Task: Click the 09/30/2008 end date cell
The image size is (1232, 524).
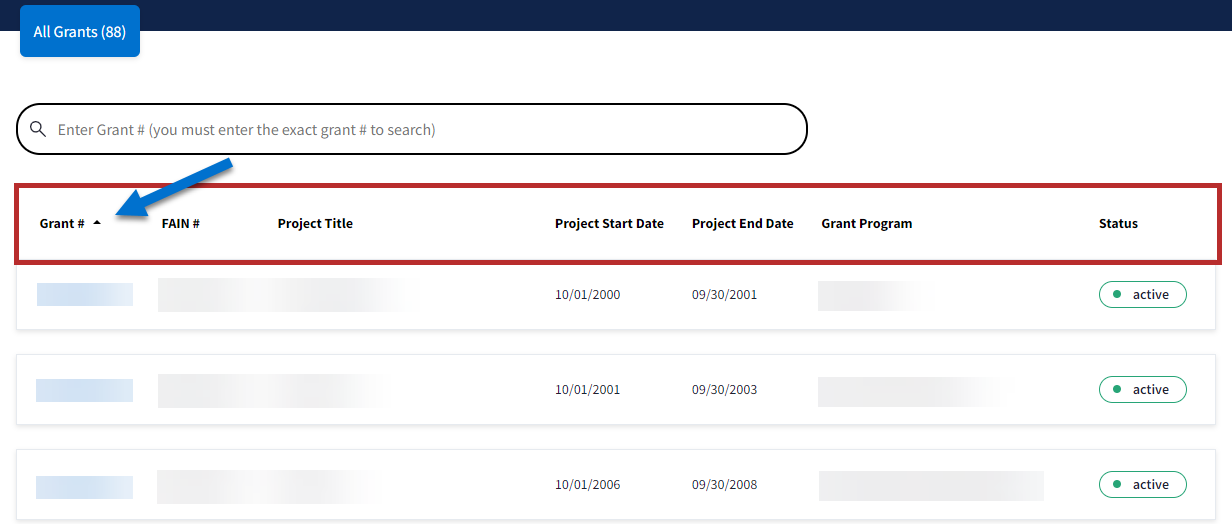Action: coord(724,485)
